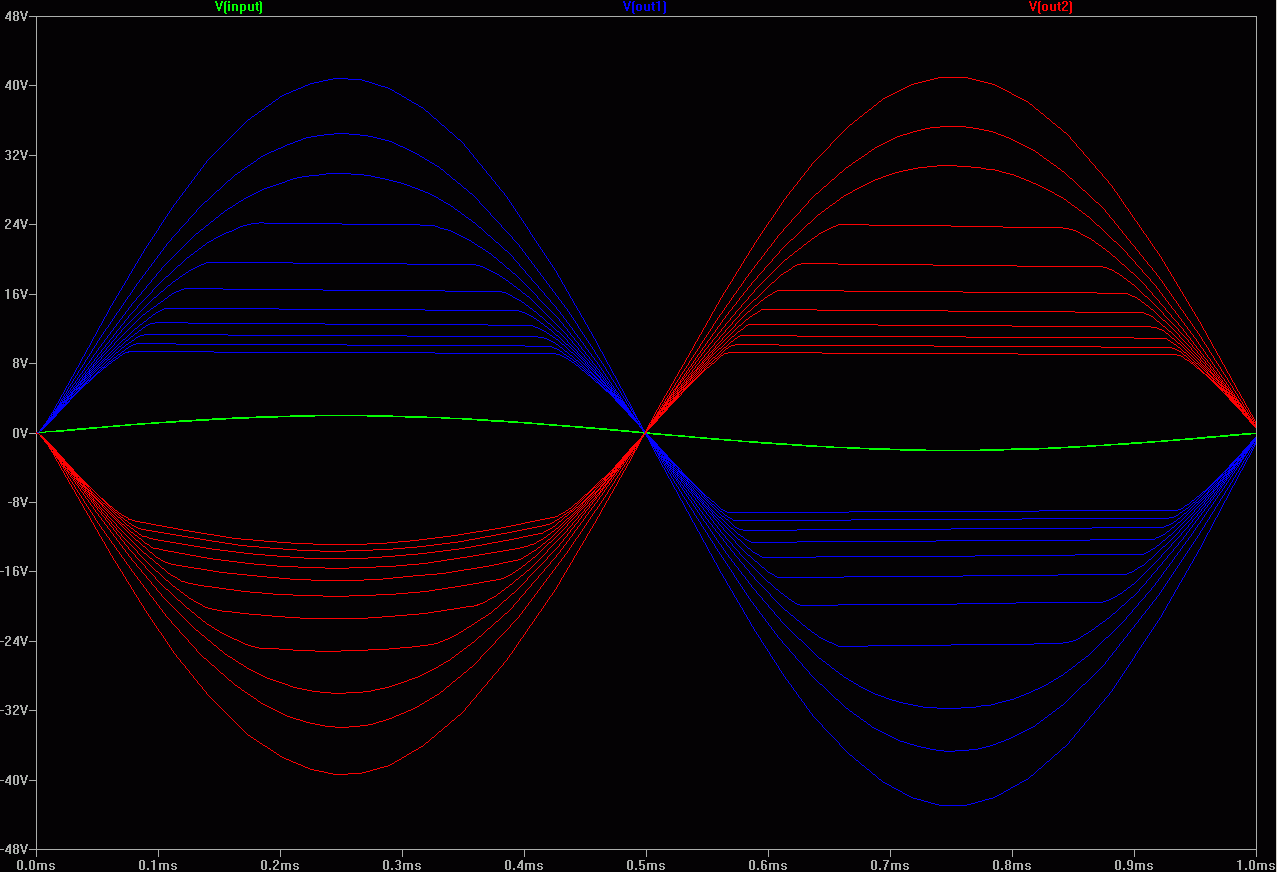Select the blue V(out1) trace label
The width and height of the screenshot is (1277, 872).
point(644,7)
